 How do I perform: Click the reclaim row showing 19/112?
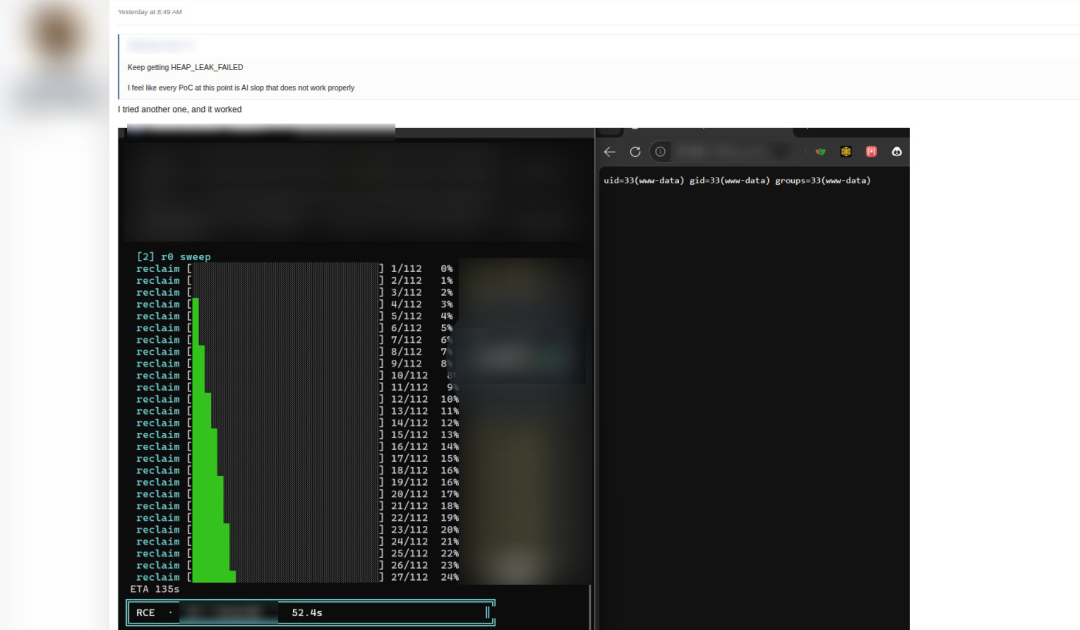point(297,482)
